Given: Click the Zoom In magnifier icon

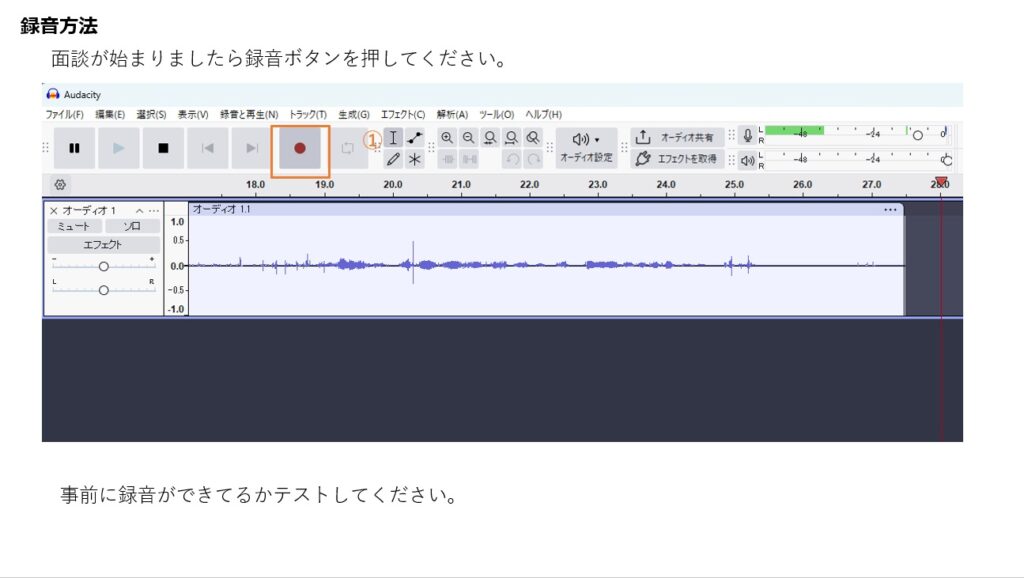Looking at the screenshot, I should point(447,138).
